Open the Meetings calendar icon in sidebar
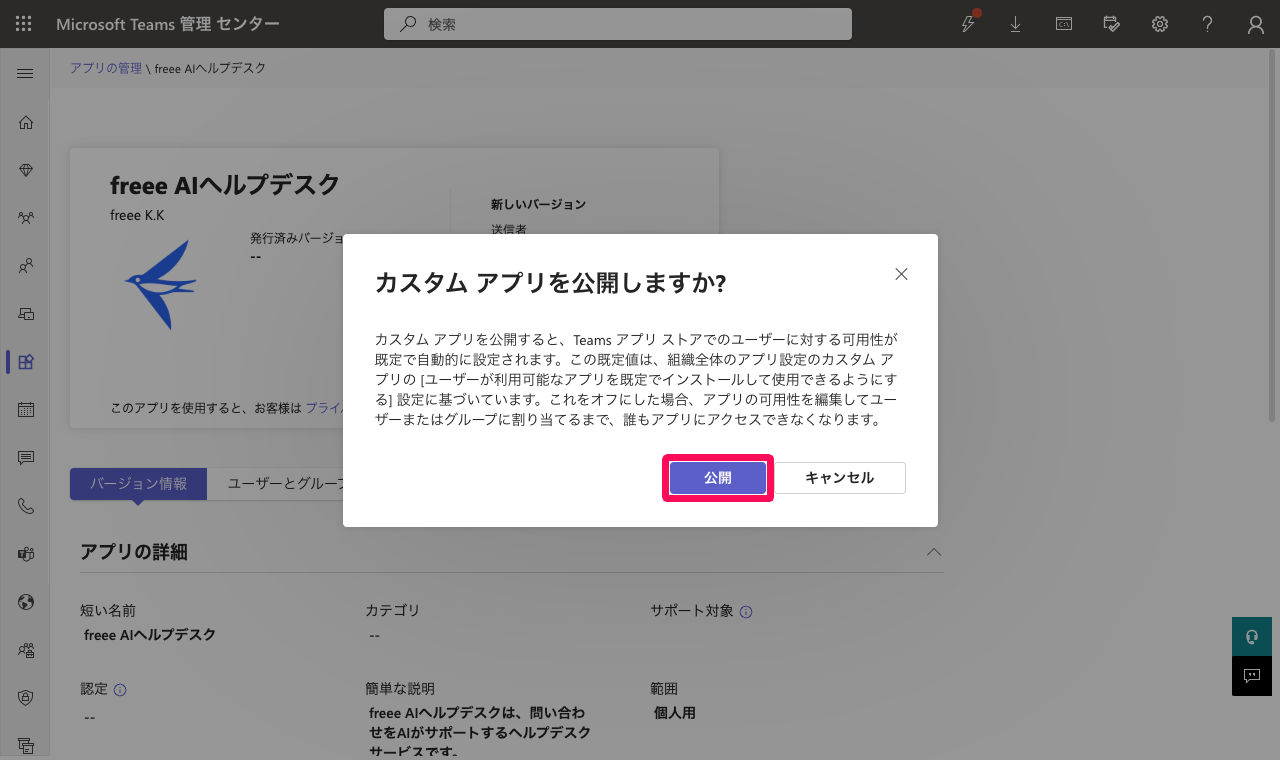The height and width of the screenshot is (760, 1280). coord(26,410)
